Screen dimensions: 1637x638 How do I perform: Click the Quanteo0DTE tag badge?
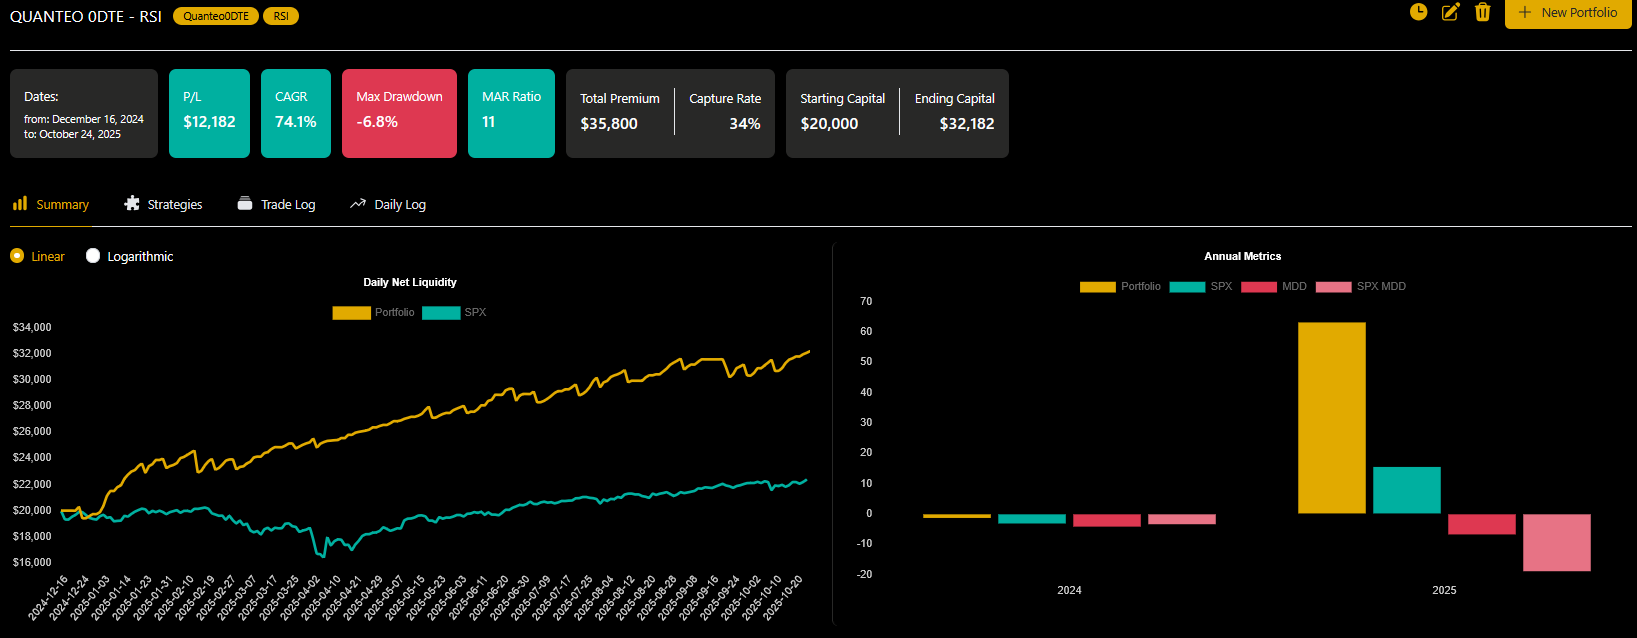(x=216, y=16)
